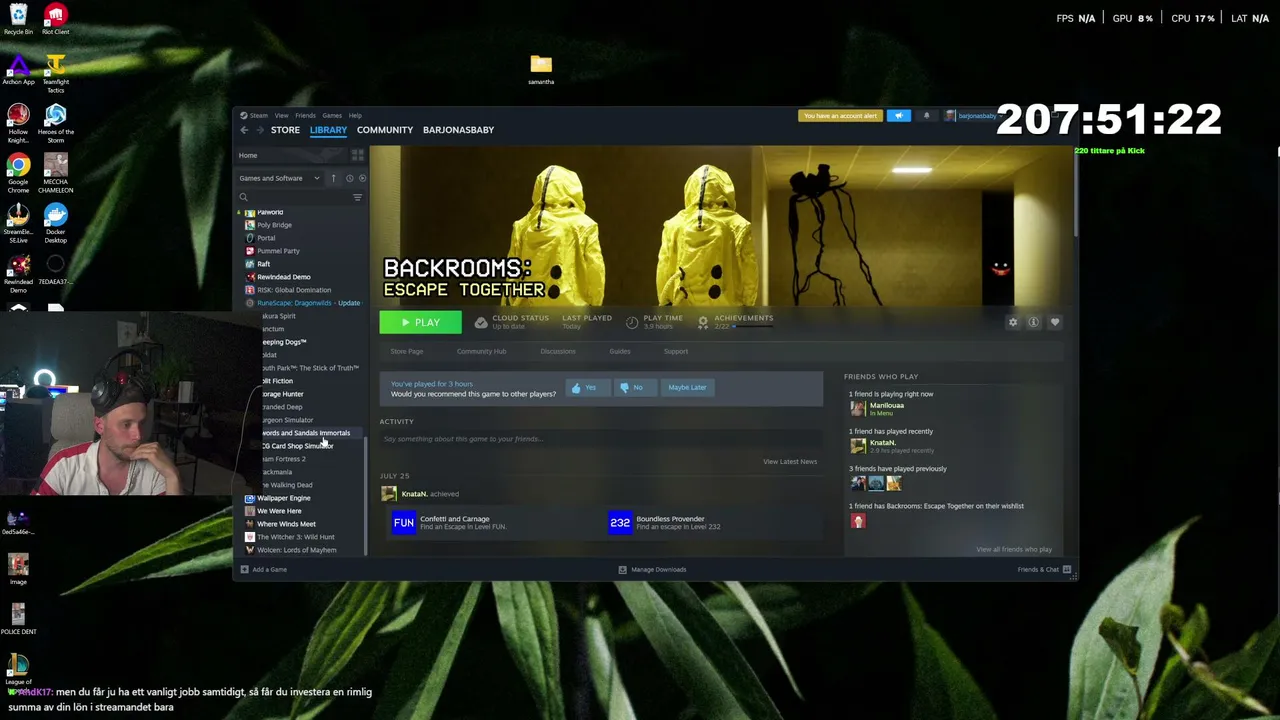Select RuneScape: Dragonwilds in game list

tap(302, 303)
